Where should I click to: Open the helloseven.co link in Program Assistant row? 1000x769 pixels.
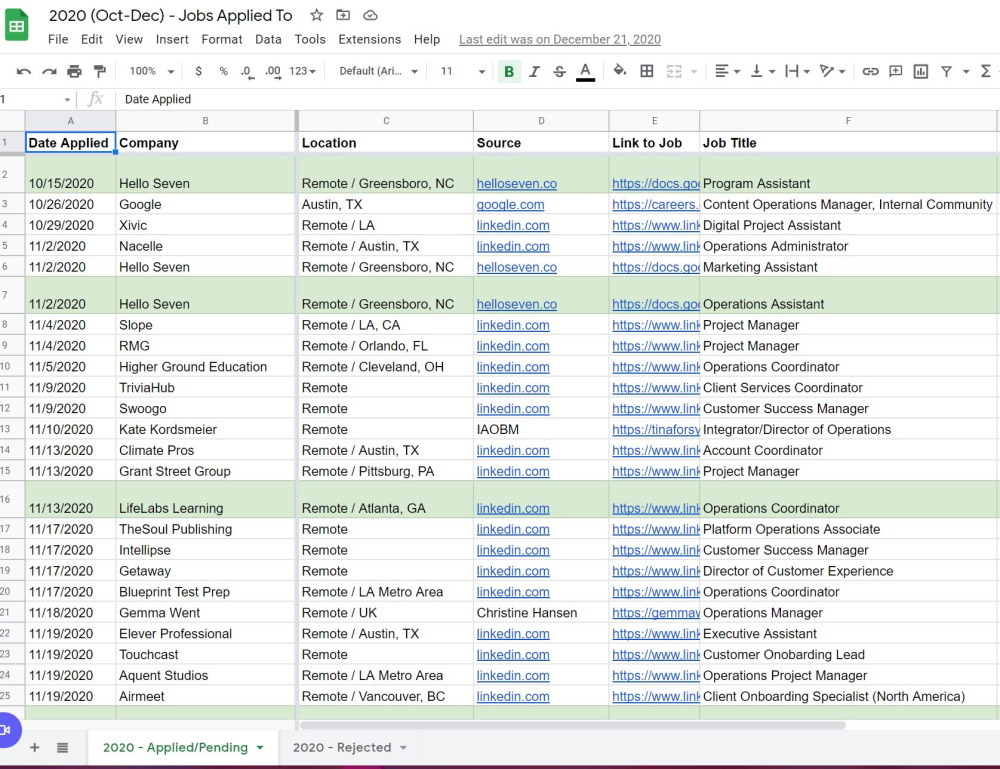517,184
